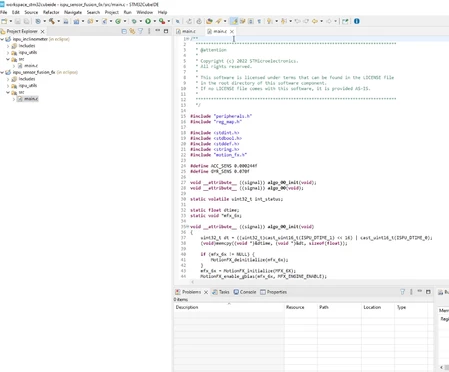The width and height of the screenshot is (449, 372).
Task: Open the Build hammer dropdown arrow
Action: tap(58, 21)
